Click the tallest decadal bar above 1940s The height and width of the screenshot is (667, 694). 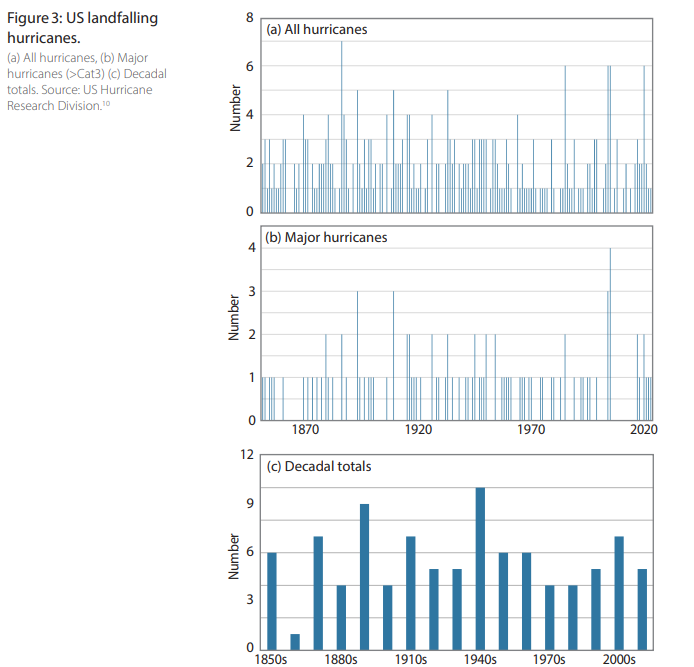480,569
